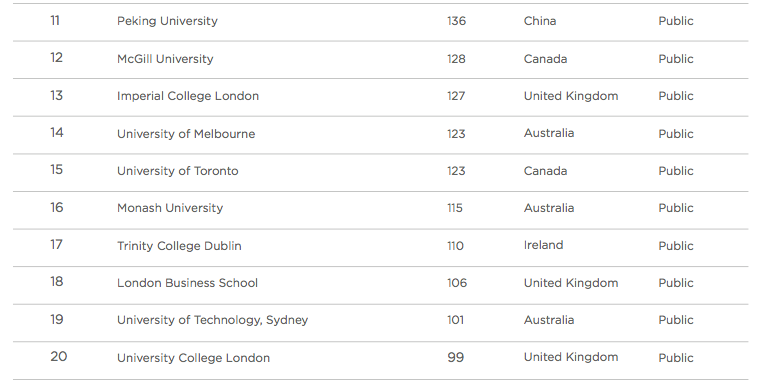Select McGill University in the list

pyautogui.click(x=165, y=59)
